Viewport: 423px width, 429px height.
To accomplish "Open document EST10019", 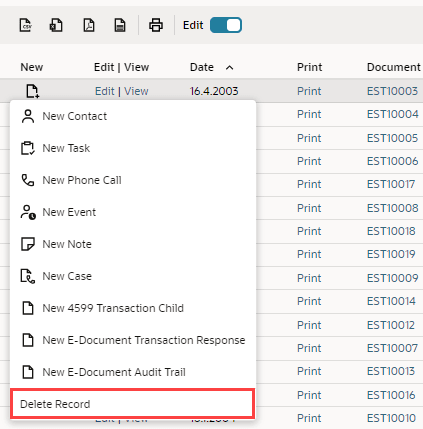I will click(x=391, y=254).
